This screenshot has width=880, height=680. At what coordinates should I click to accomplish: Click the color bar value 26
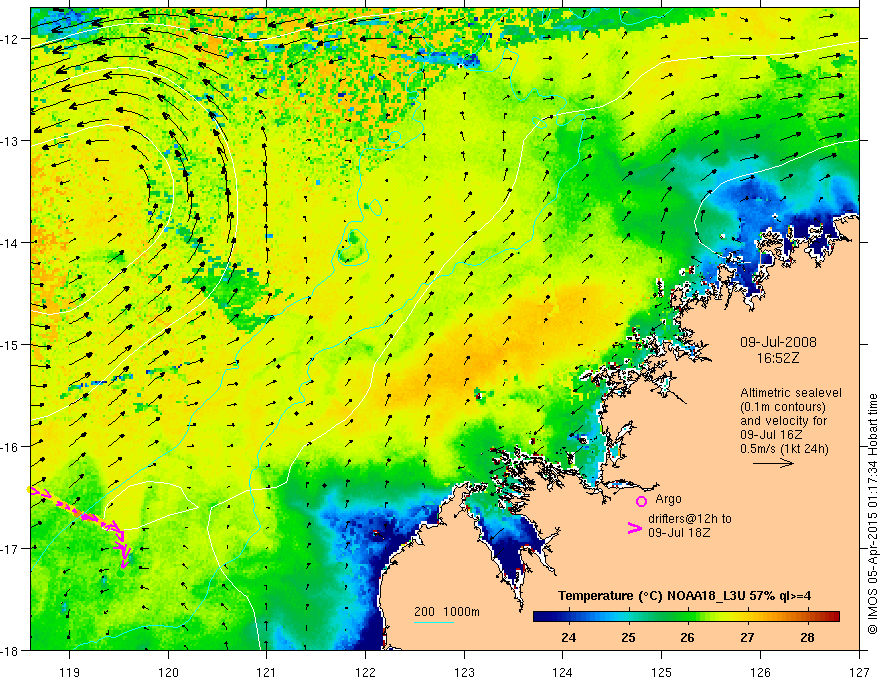pos(688,637)
